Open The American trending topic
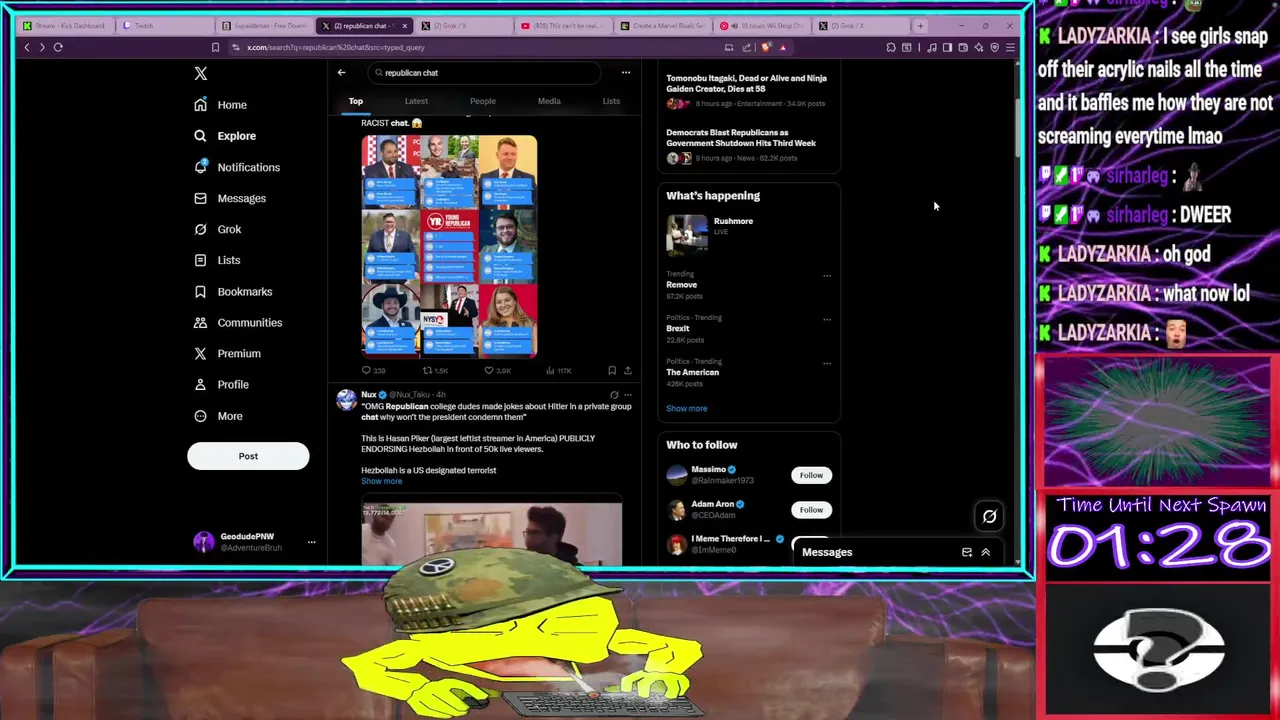 (x=692, y=372)
